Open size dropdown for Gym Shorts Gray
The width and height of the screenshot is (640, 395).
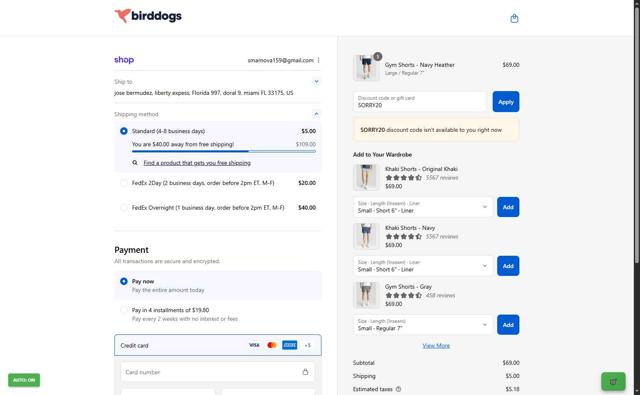(423, 324)
